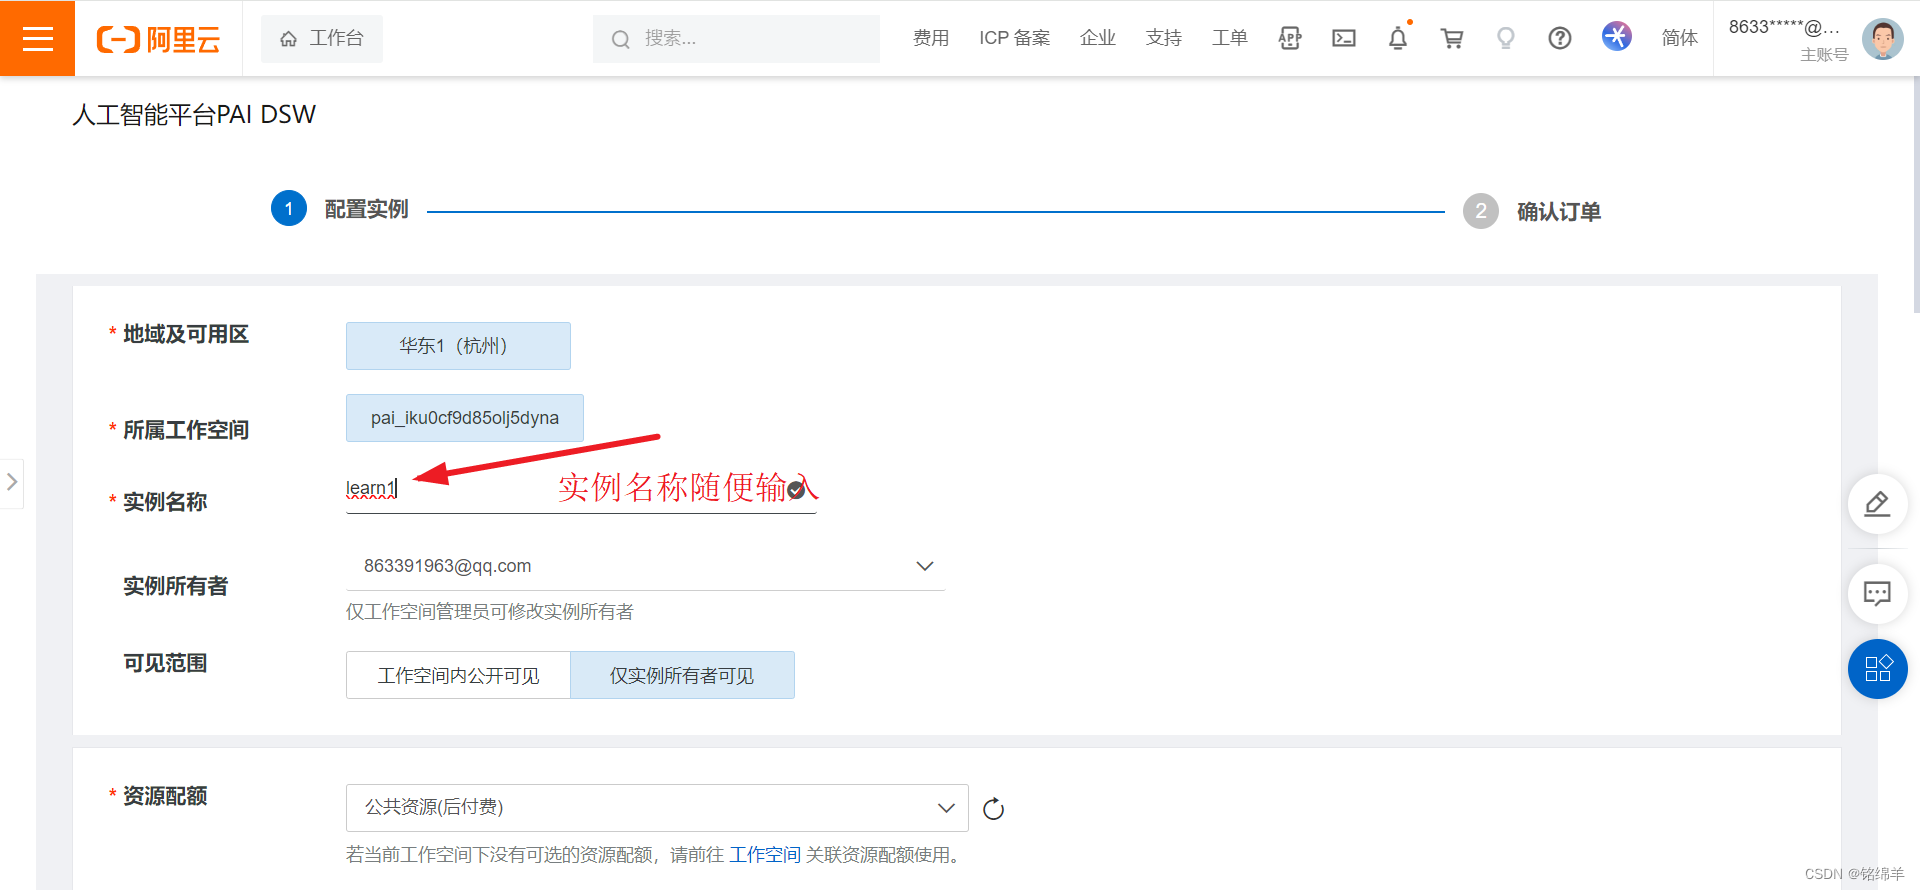Launch the Cloud Shell terminal icon

[x=1344, y=38]
